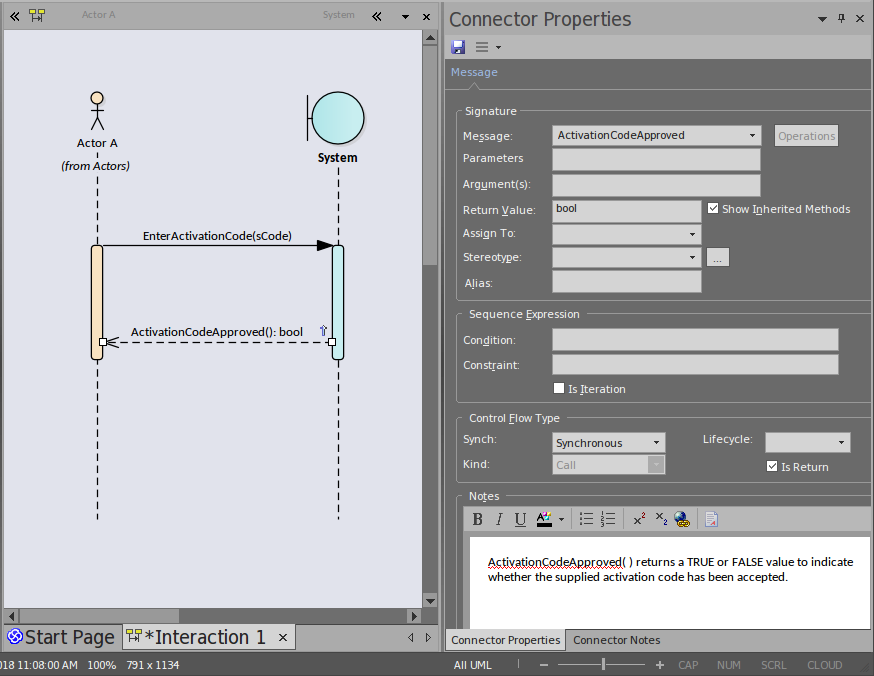This screenshot has width=874, height=676.
Task: Enable the Is Iteration checkbox
Action: click(559, 388)
